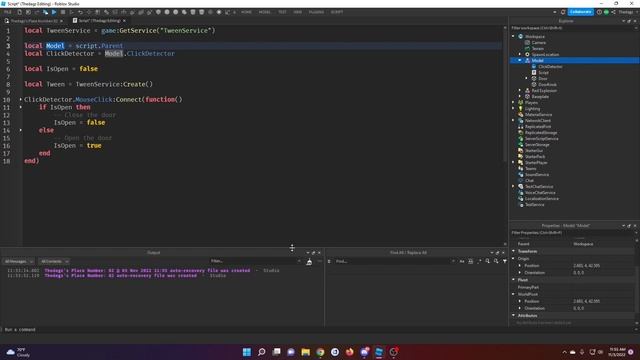
Task: Collapse the Attributes section in Properties
Action: (x=513, y=315)
